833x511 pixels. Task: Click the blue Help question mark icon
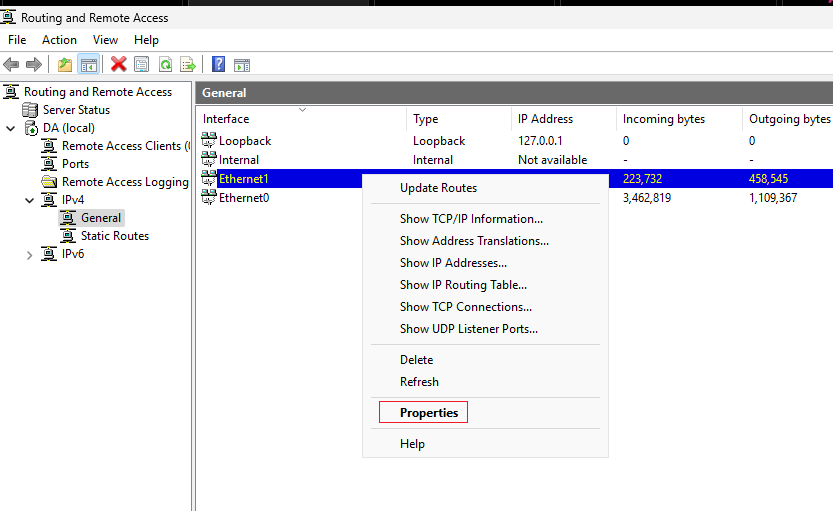pos(218,64)
